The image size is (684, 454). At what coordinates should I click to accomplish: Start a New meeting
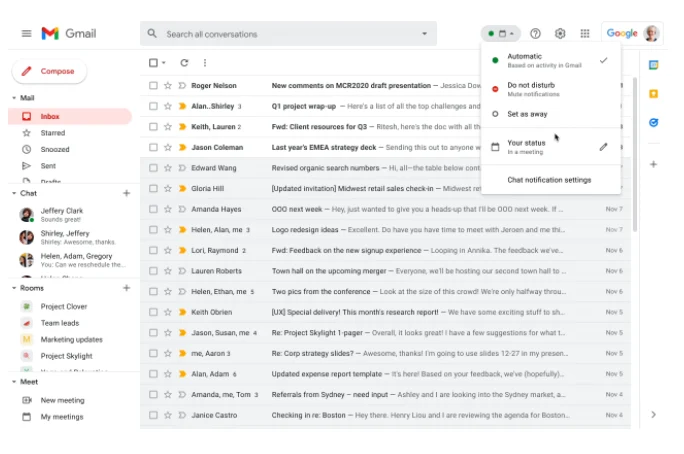point(62,400)
